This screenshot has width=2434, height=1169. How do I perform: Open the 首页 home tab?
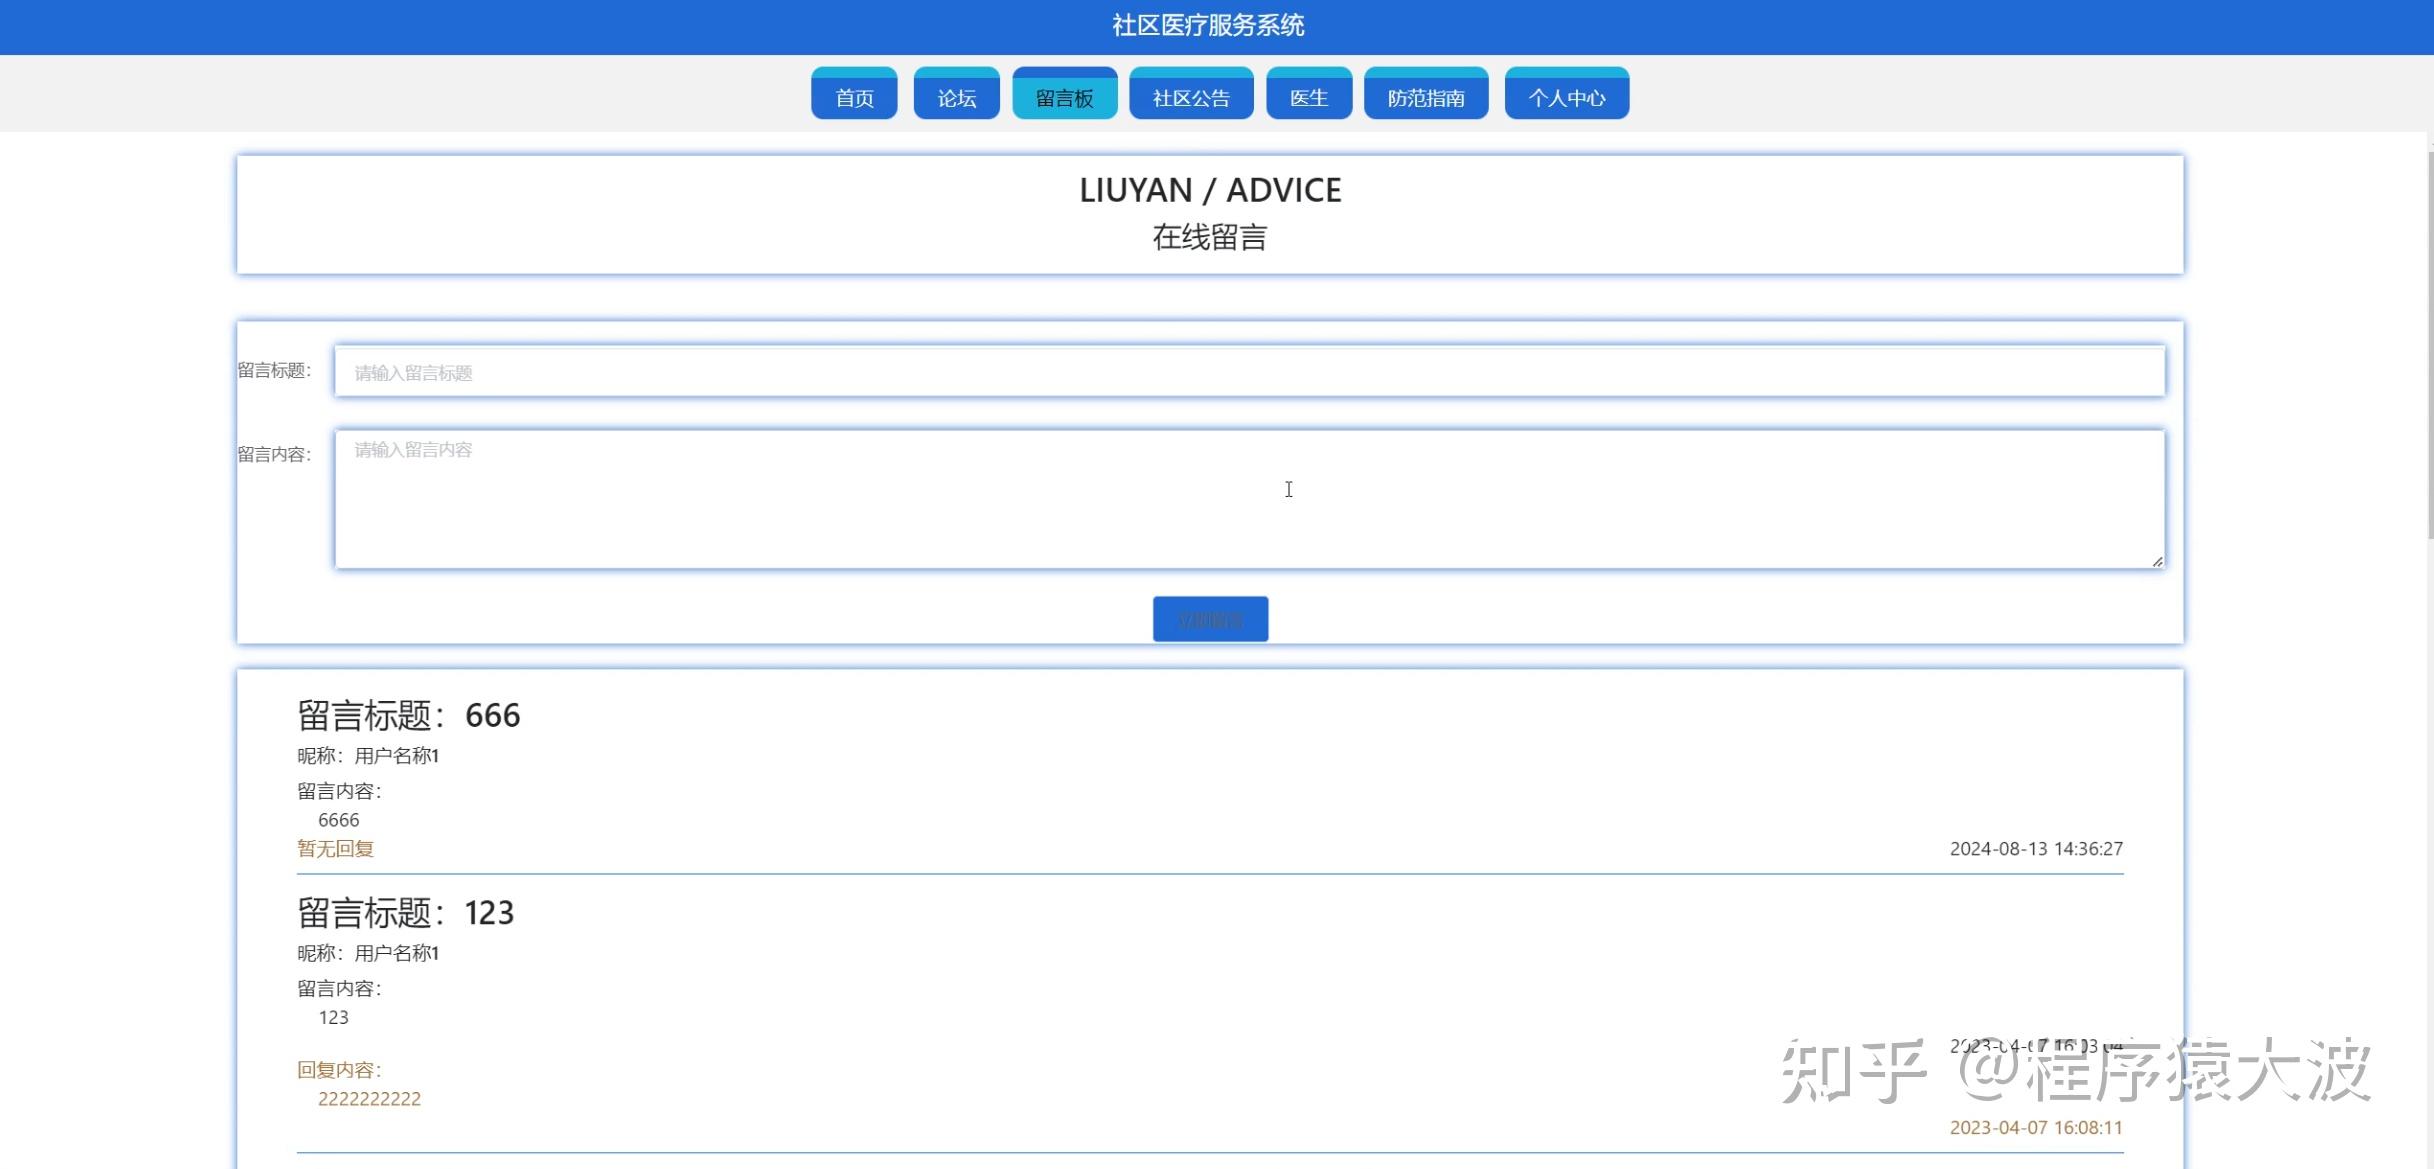[854, 96]
